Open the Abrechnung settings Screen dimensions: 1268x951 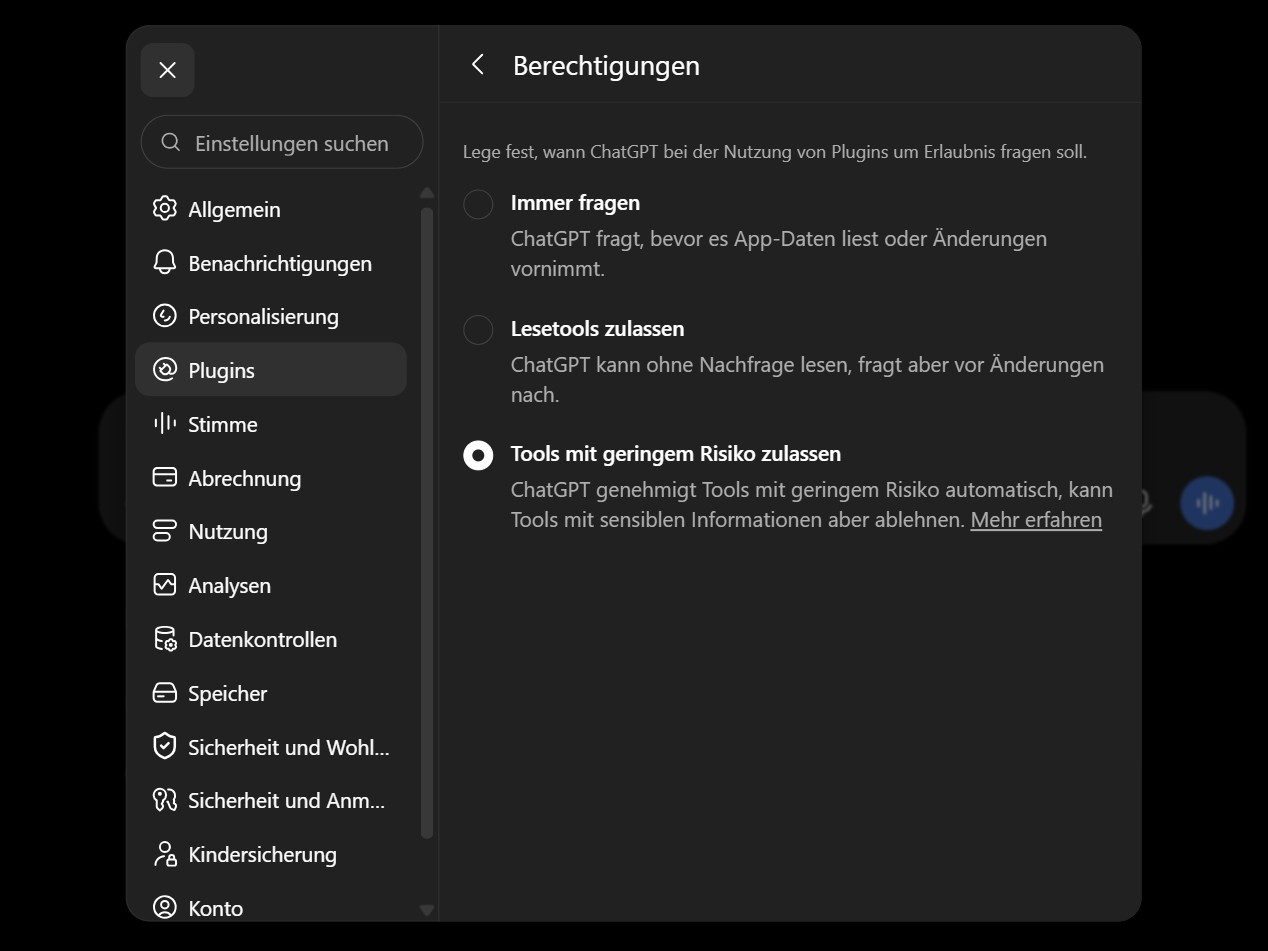(x=270, y=478)
